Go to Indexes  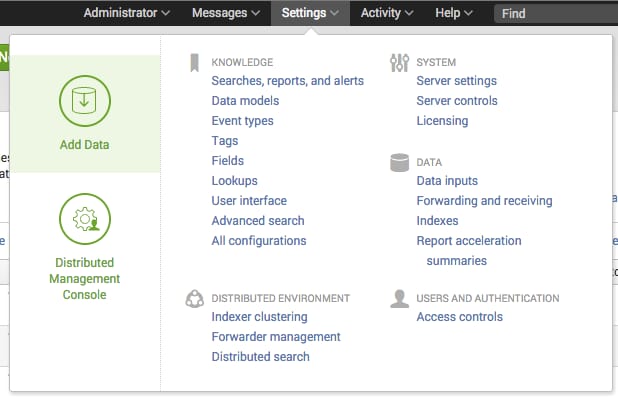click(x=437, y=221)
